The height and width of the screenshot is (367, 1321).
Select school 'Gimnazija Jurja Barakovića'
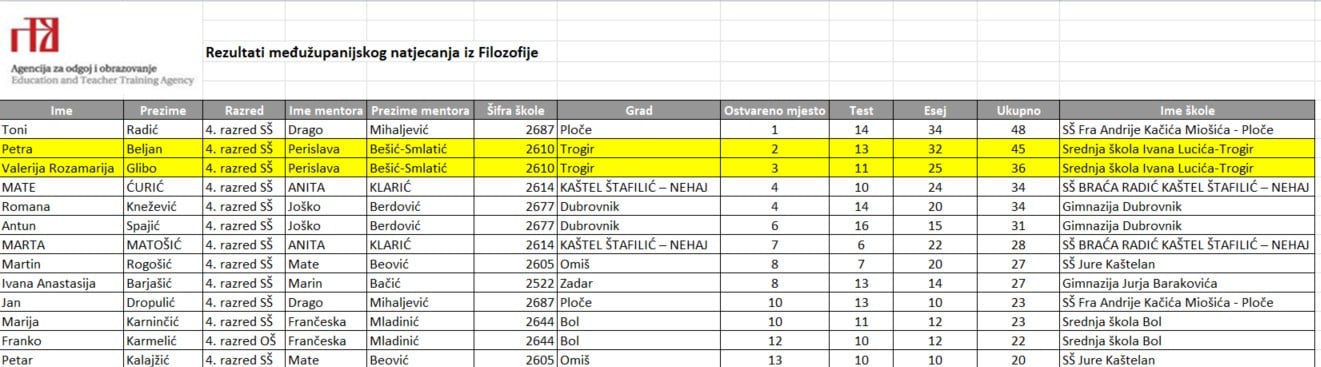pyautogui.click(x=1187, y=283)
